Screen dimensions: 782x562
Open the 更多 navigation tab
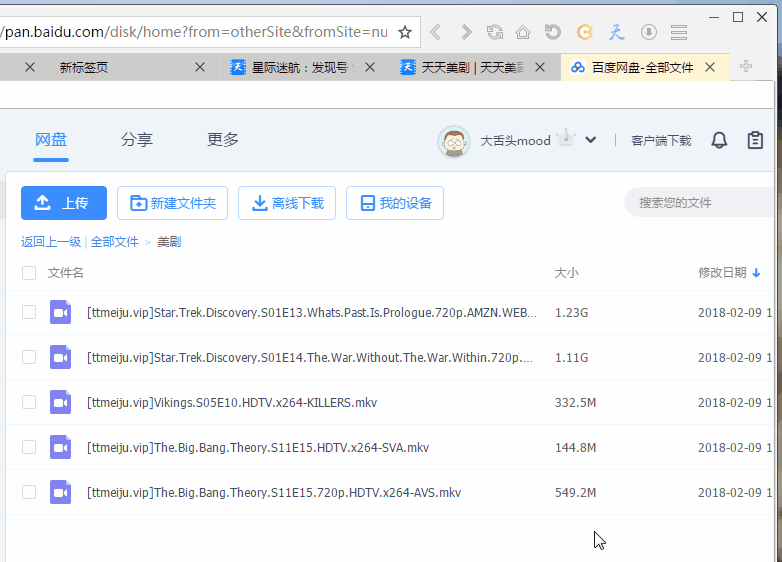point(223,140)
